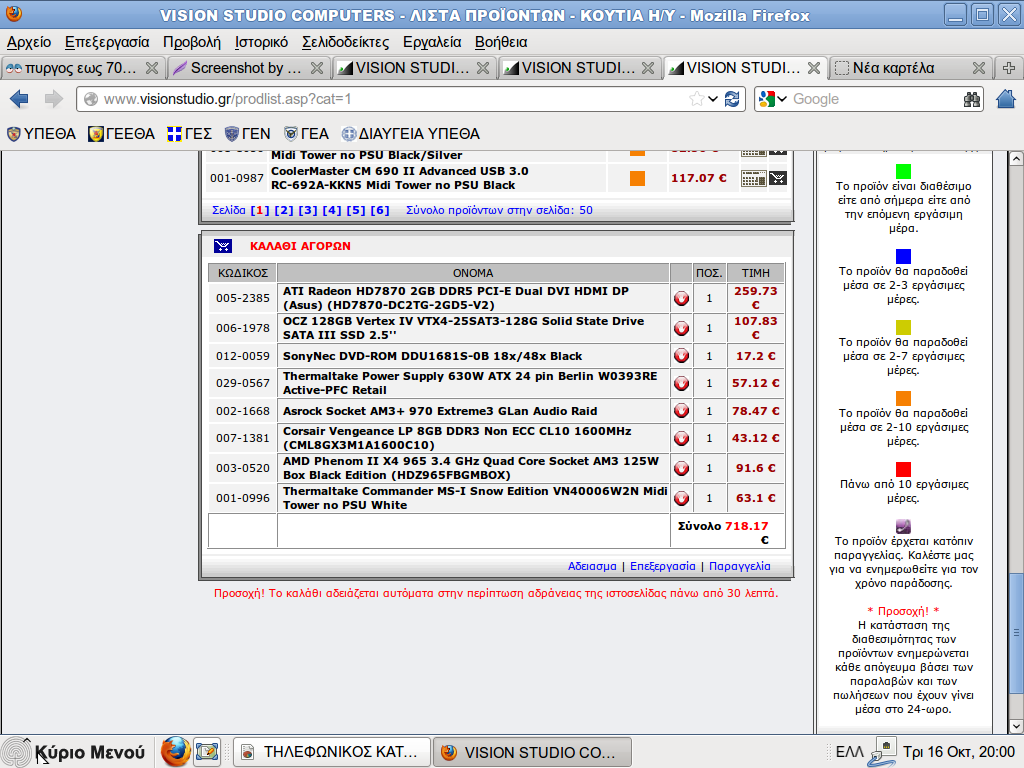Switch to the Νέα καρτέλα tab

pos(910,68)
